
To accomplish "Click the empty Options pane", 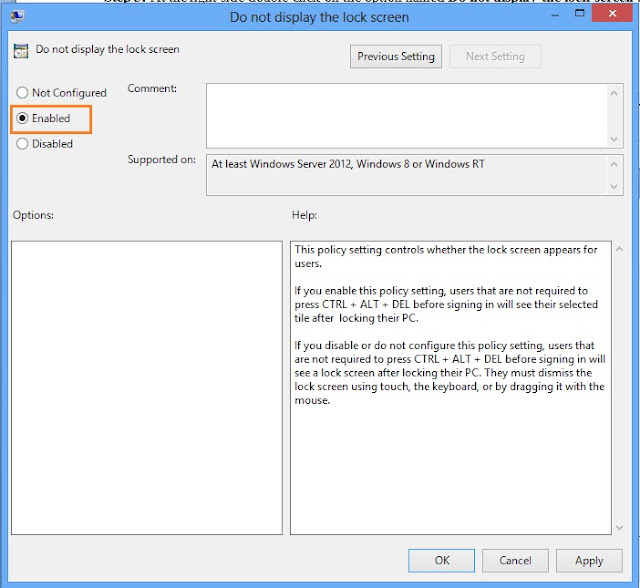I will pos(147,388).
